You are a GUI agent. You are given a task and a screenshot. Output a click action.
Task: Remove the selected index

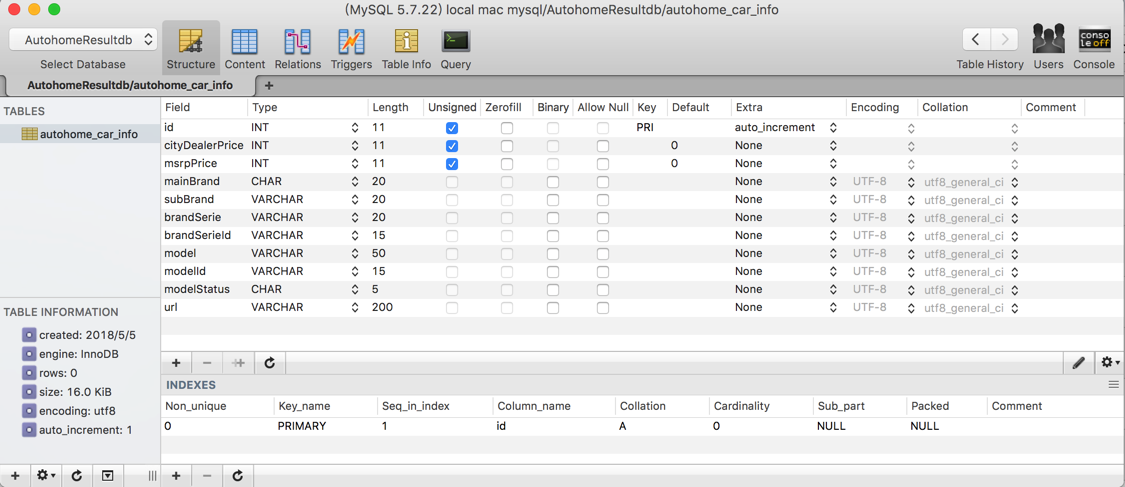pos(207,476)
